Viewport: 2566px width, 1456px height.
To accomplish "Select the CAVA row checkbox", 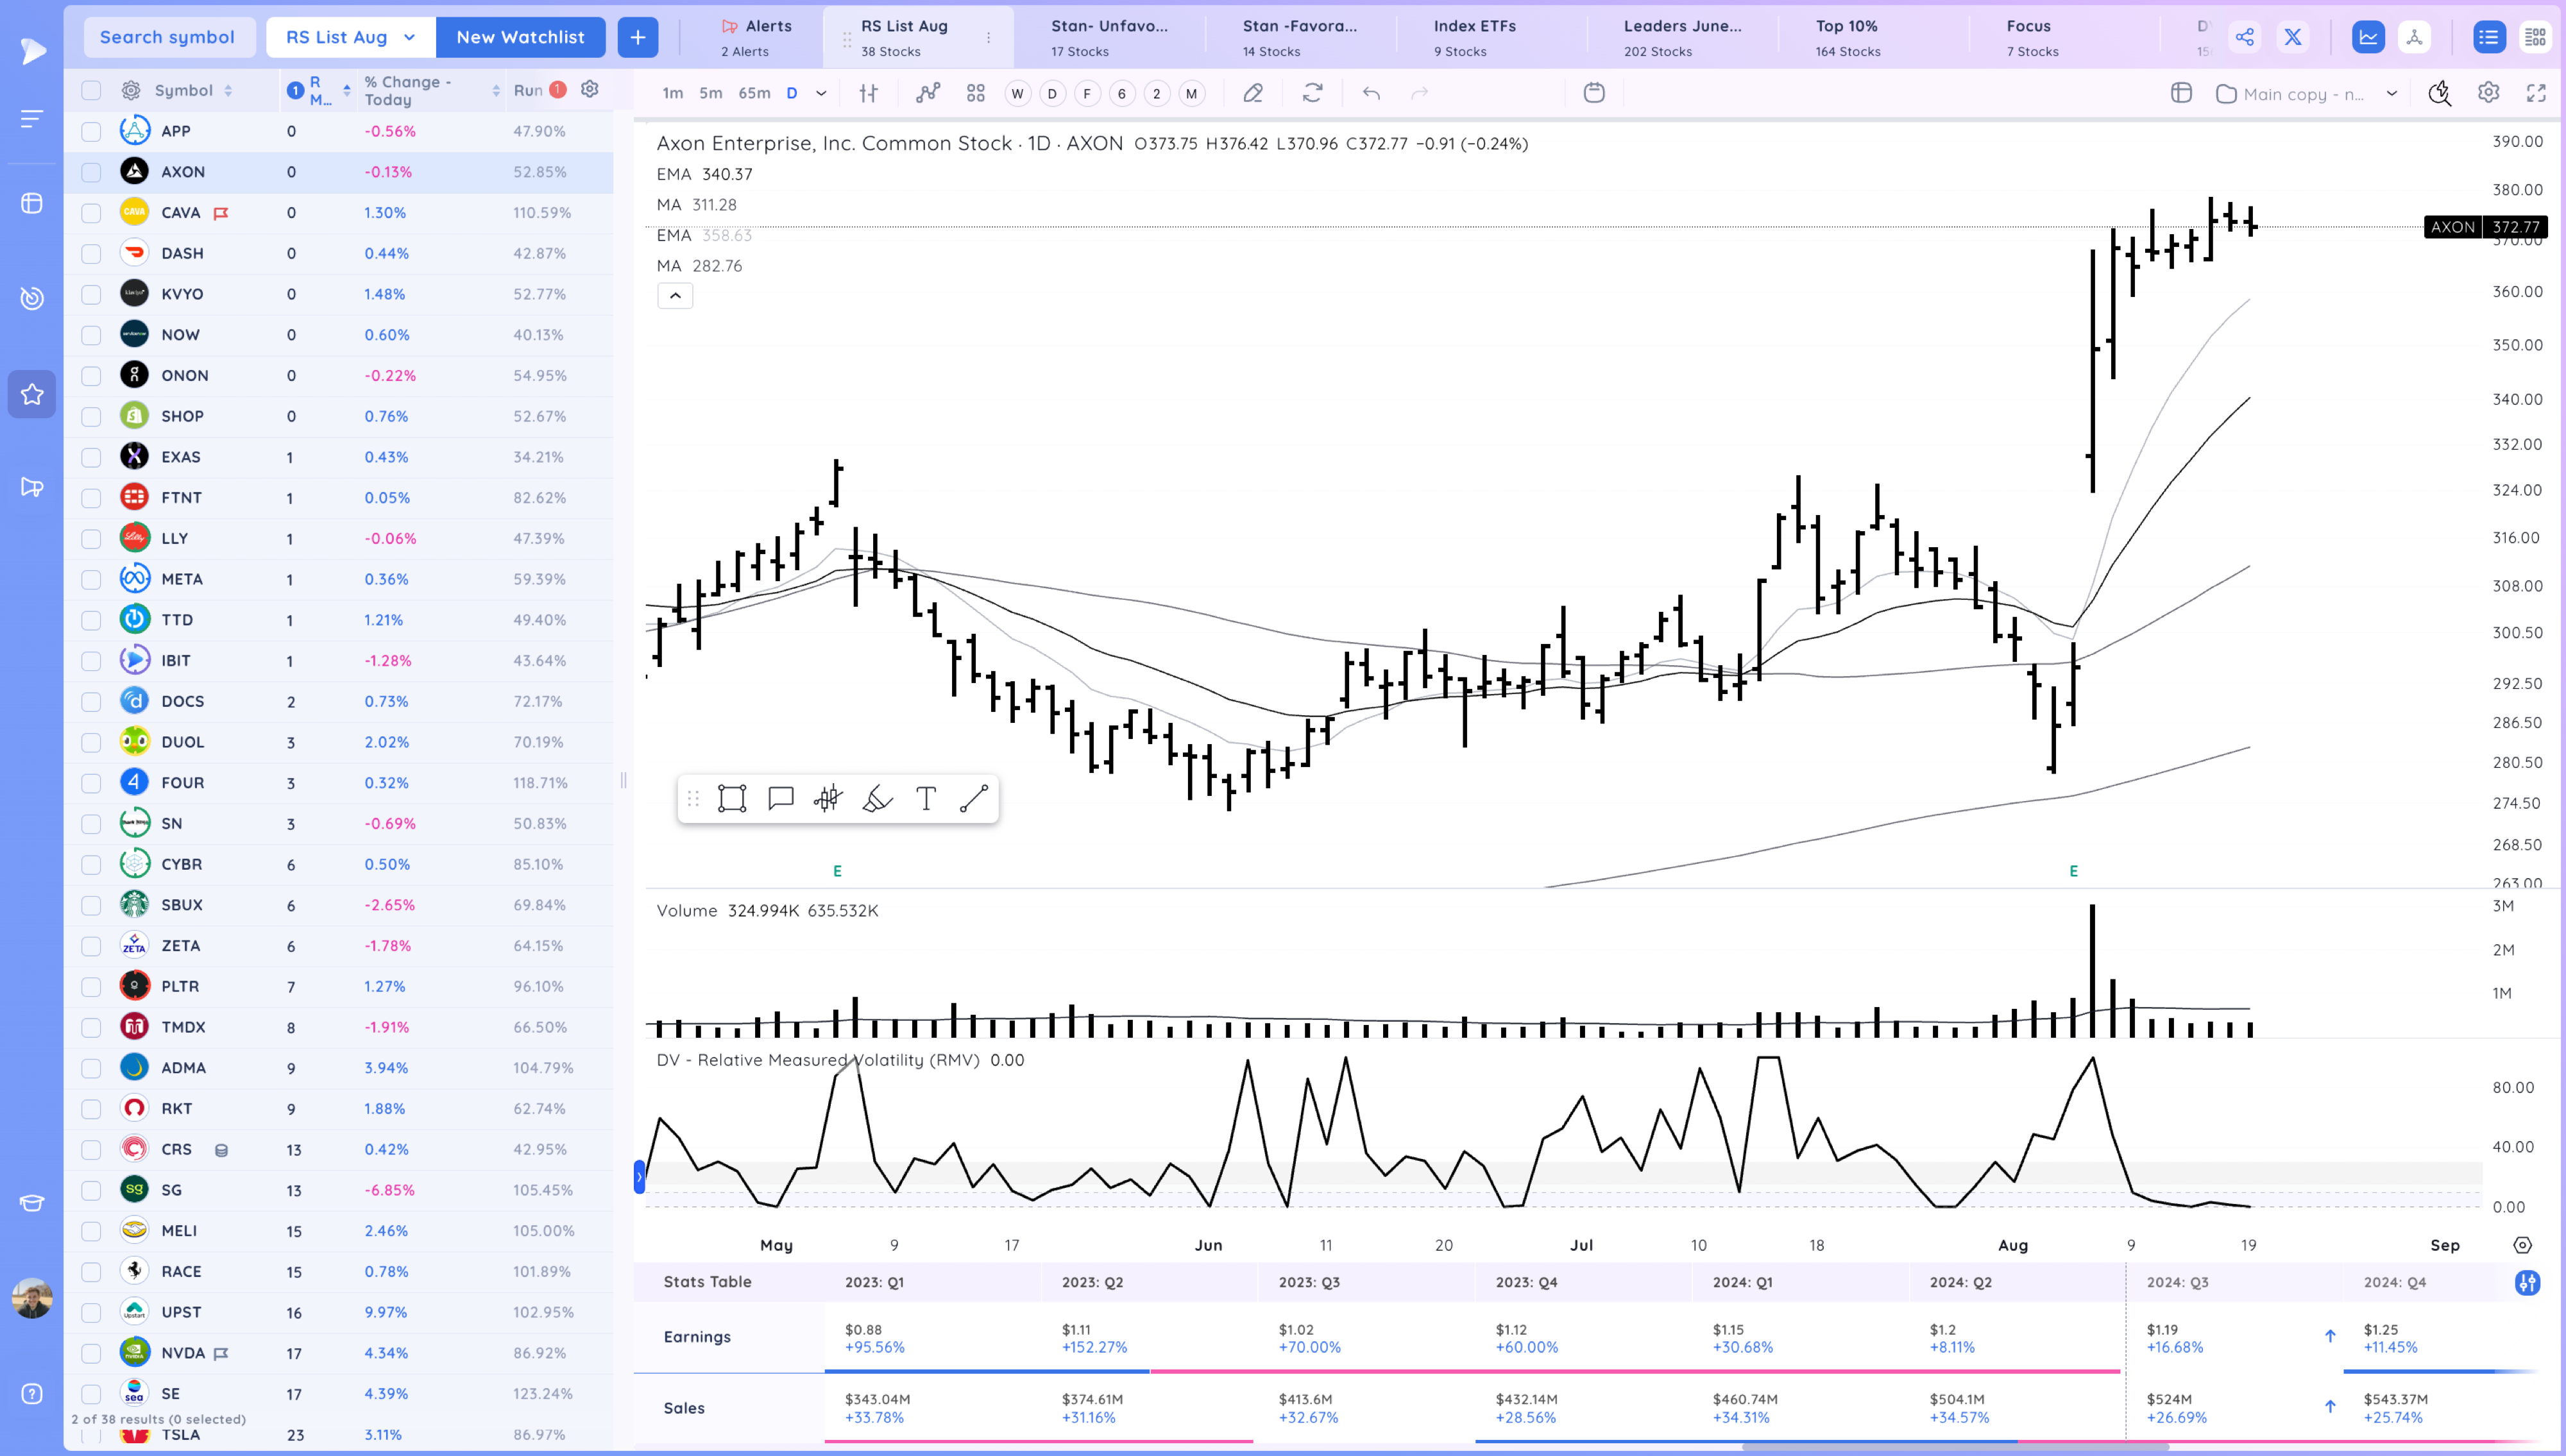I will click(91, 212).
